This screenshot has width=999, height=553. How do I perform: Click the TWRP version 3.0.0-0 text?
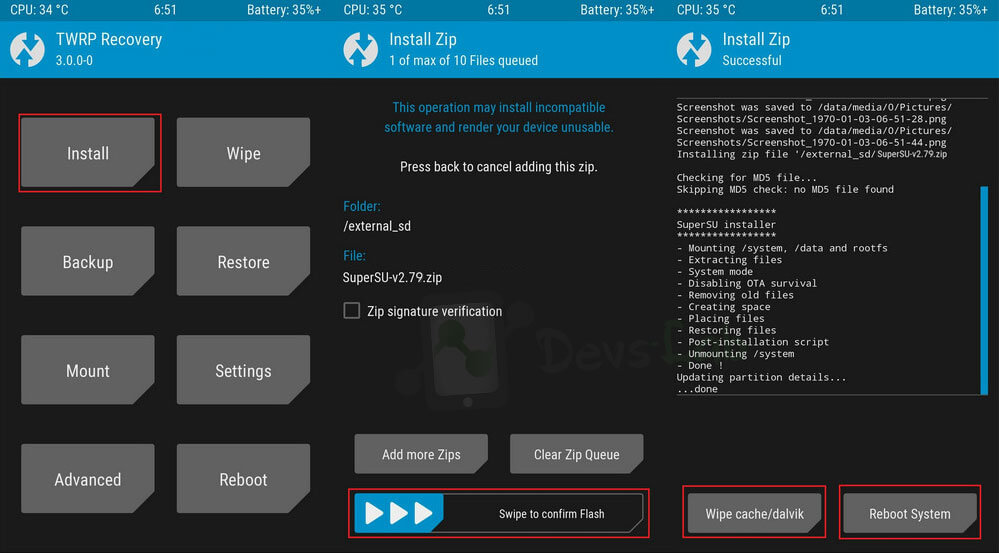[x=75, y=61]
